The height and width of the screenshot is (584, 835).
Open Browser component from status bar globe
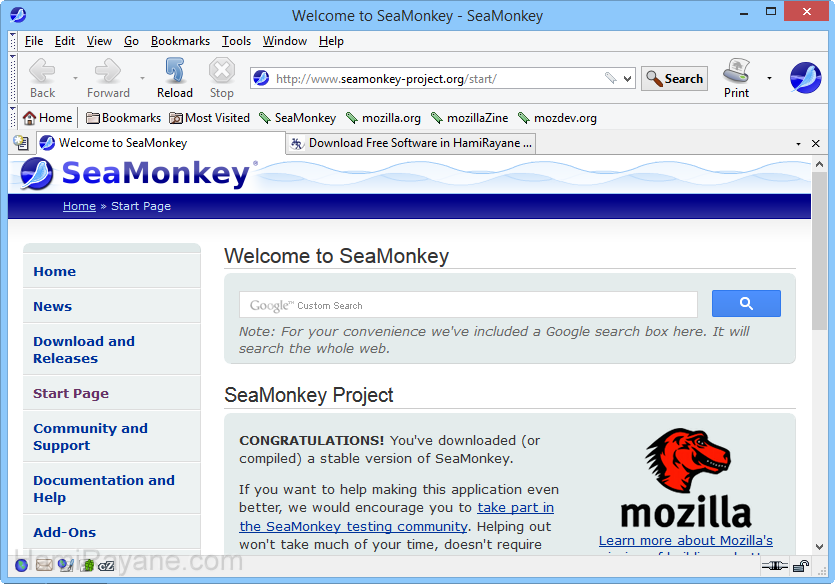pos(21,565)
